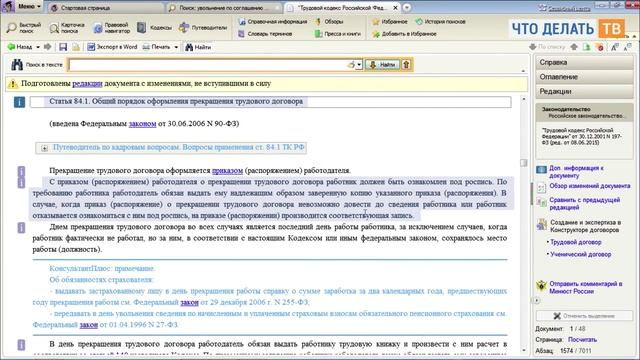Viewport: 640px width, 360px height.
Task: Open Карточка поиска search card
Action: pos(67,28)
